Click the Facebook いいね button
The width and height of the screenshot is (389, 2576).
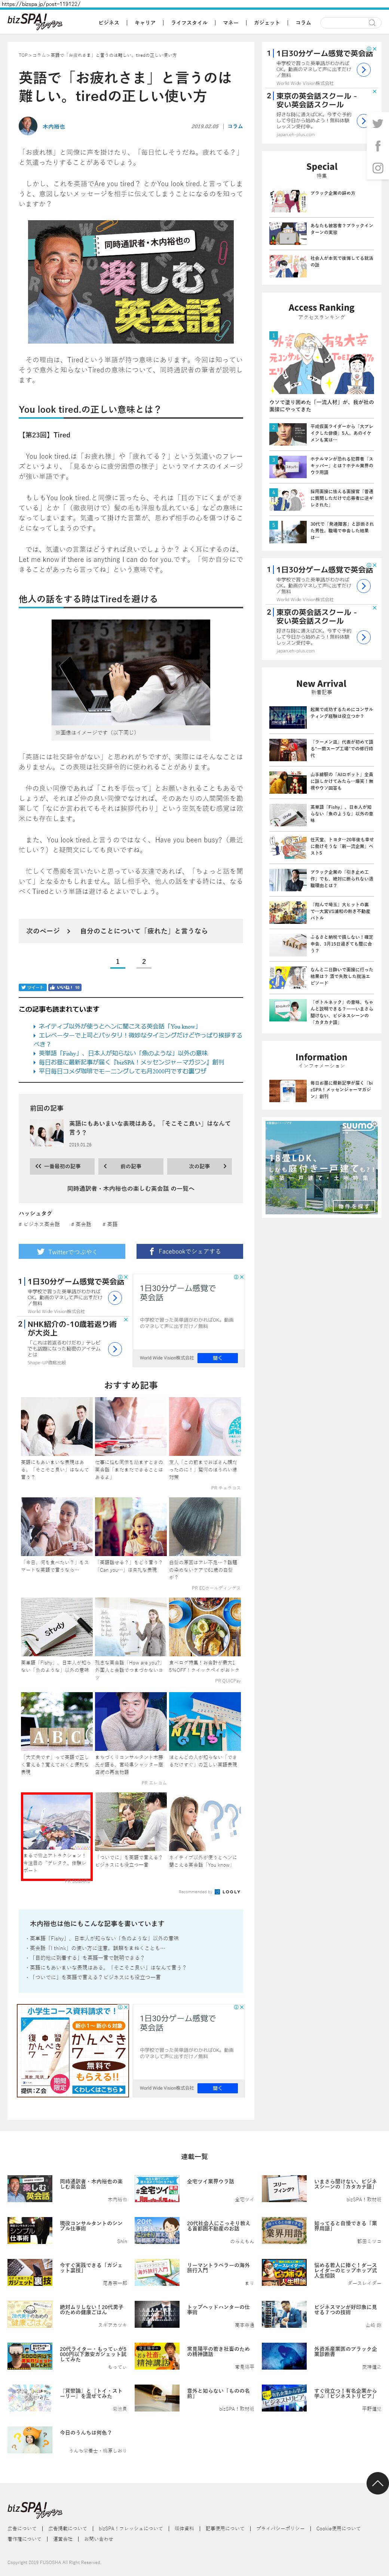pos(65,987)
